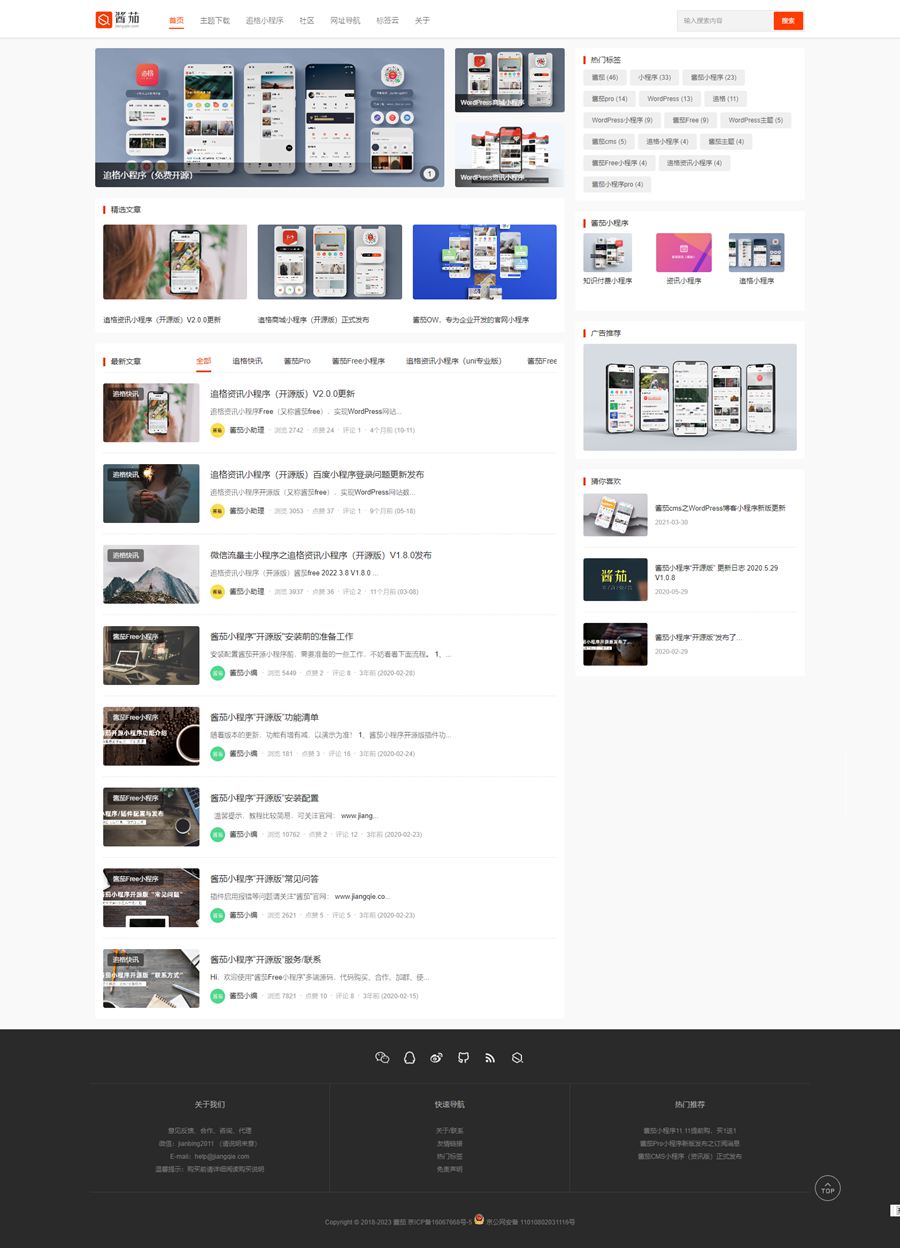The image size is (900, 1248).
Task: Click the search input field
Action: click(x=725, y=21)
